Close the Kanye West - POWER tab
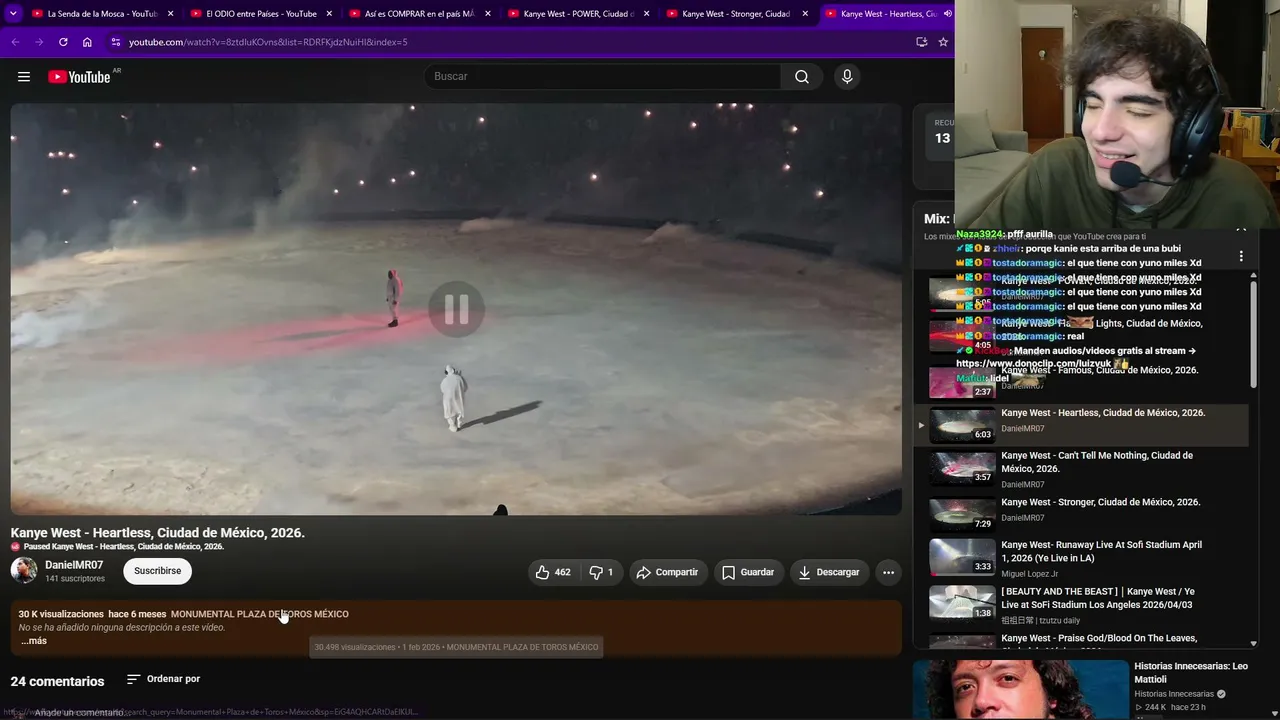This screenshot has width=1280, height=720. click(647, 14)
